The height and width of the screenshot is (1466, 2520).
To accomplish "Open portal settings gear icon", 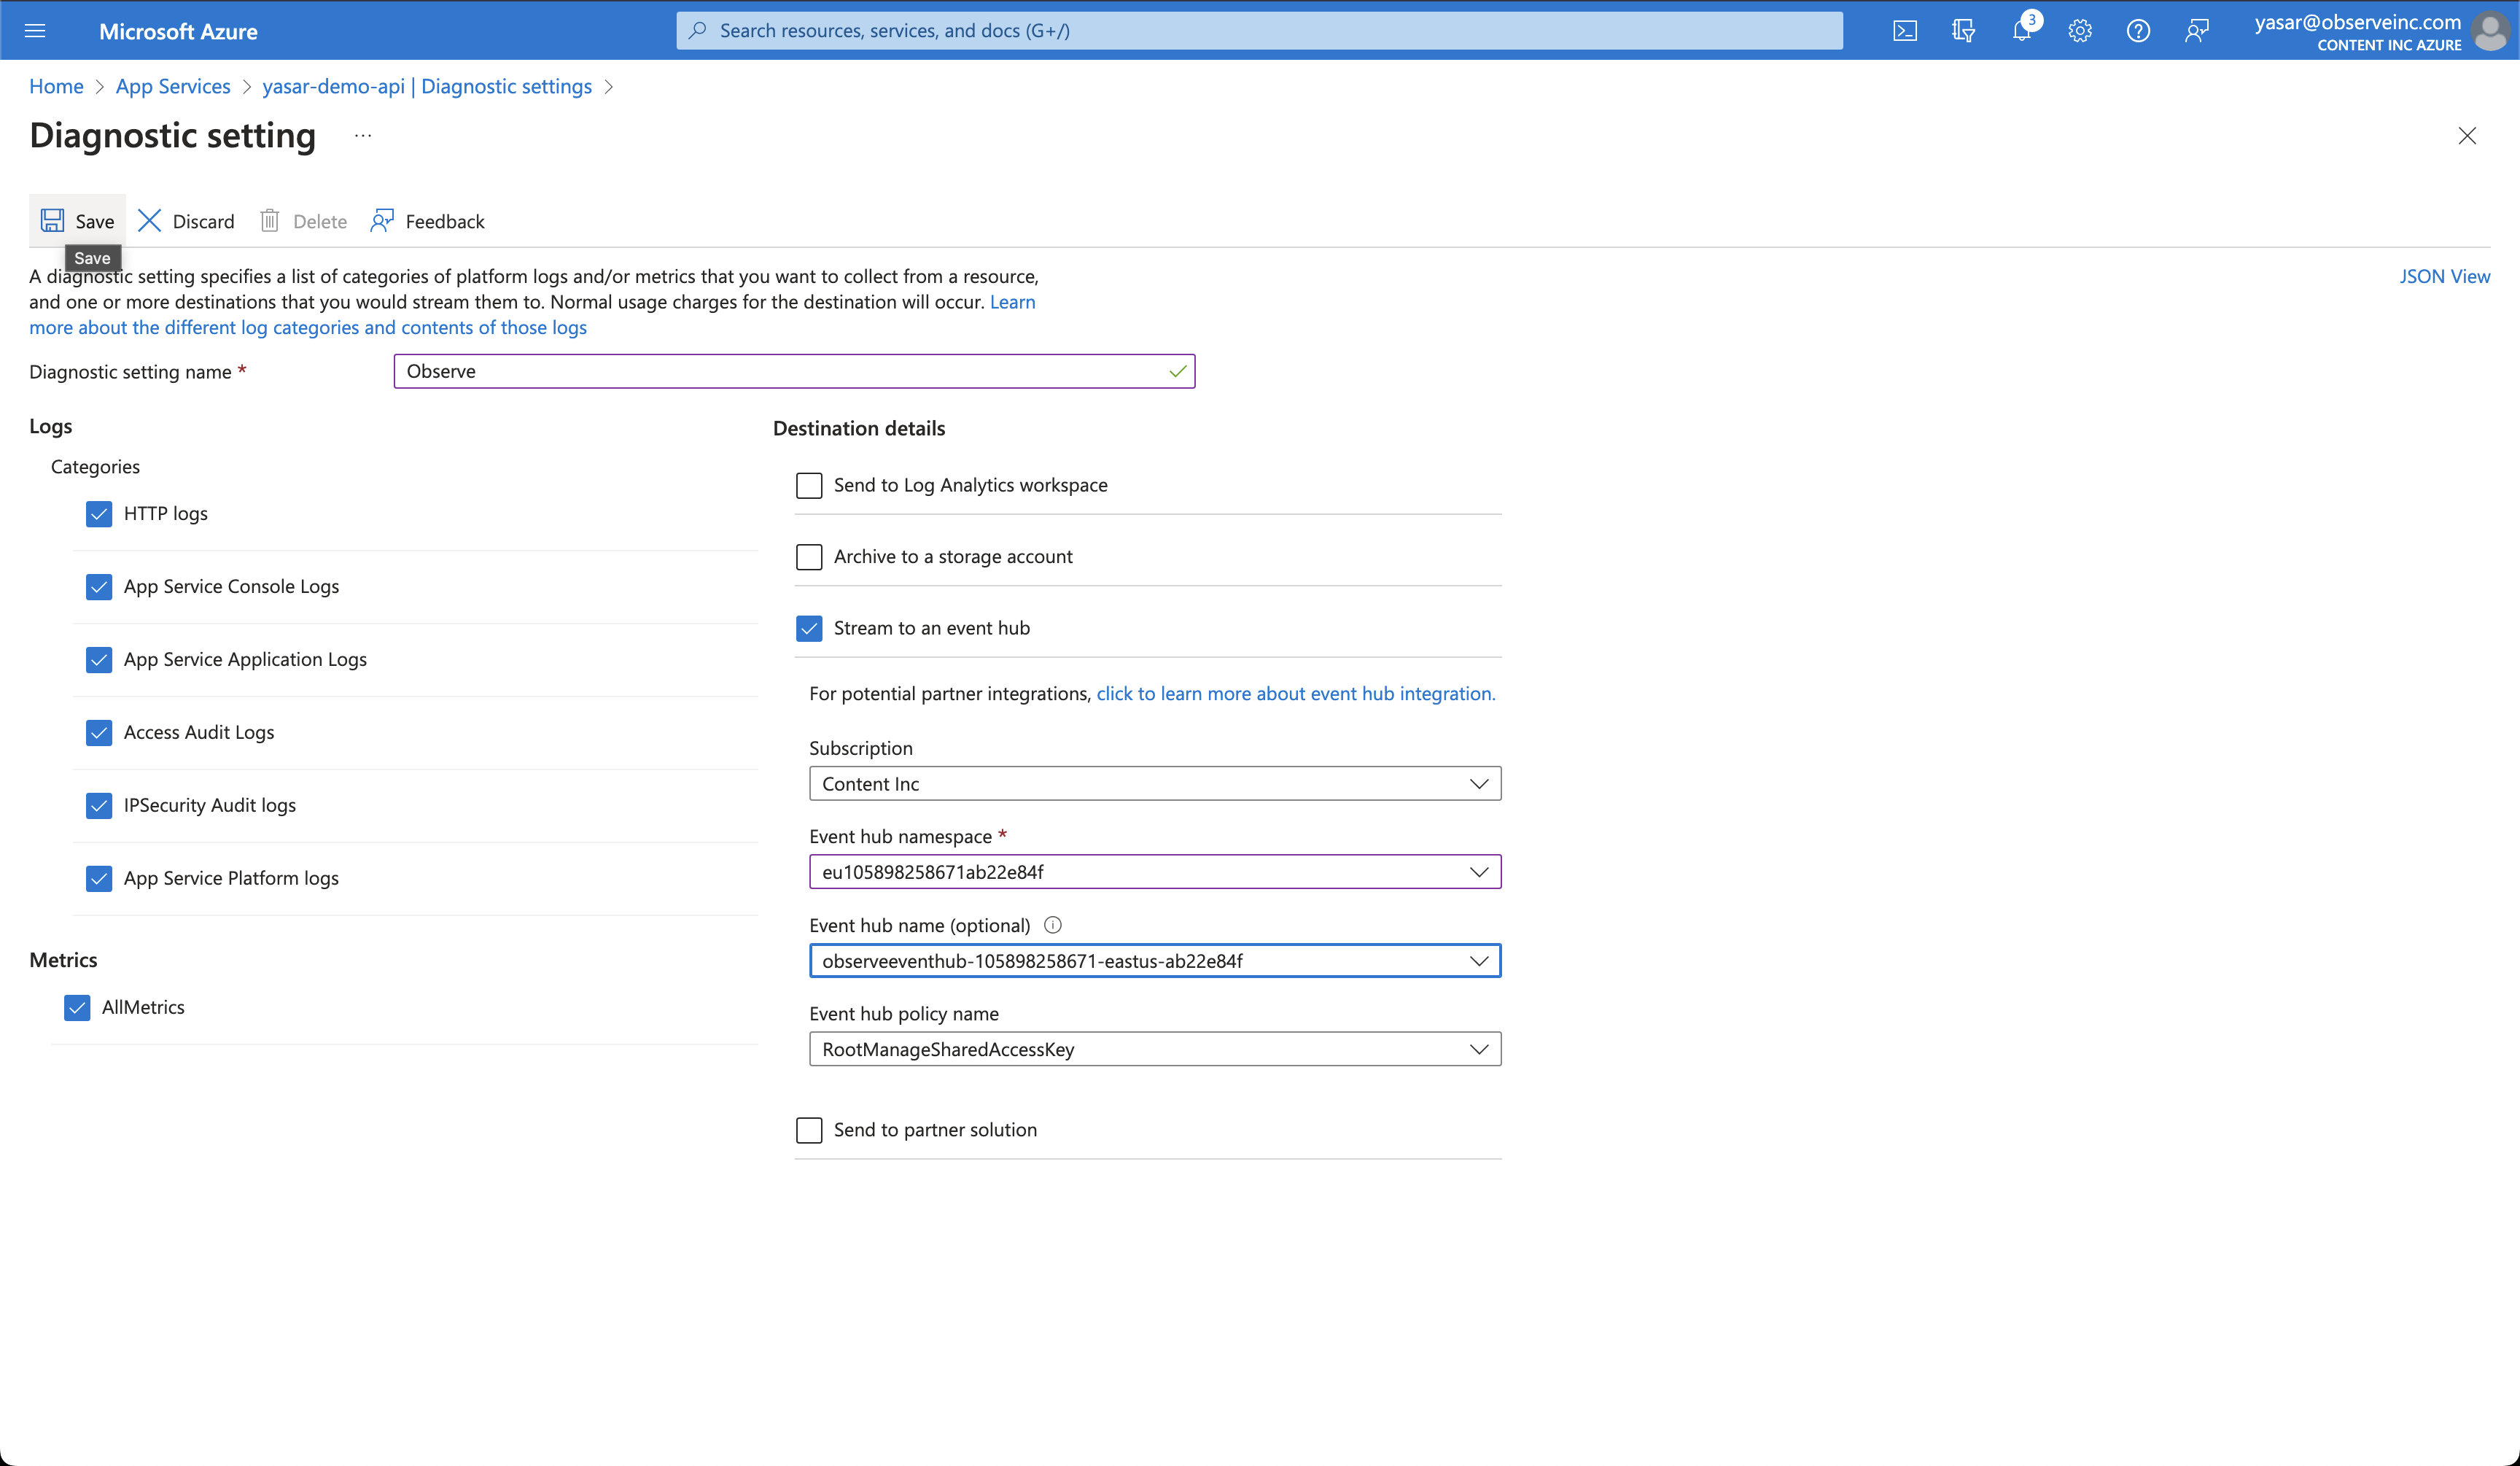I will (x=2080, y=31).
